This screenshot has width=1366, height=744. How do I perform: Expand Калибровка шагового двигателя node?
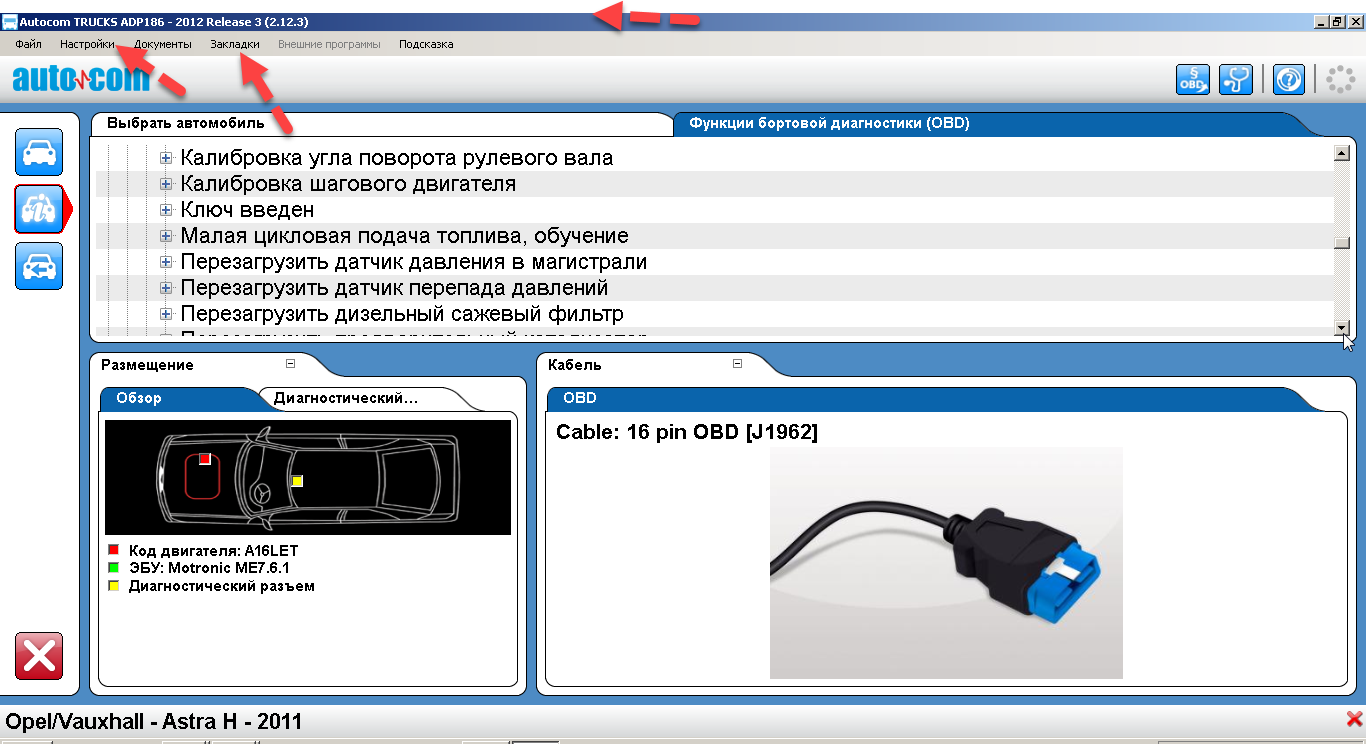tap(166, 184)
